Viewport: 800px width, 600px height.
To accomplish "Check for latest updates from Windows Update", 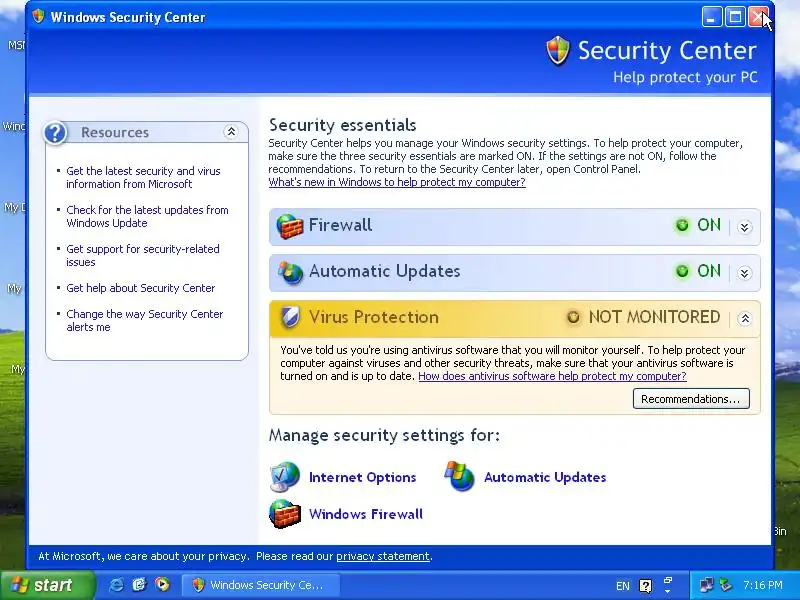I will (147, 216).
